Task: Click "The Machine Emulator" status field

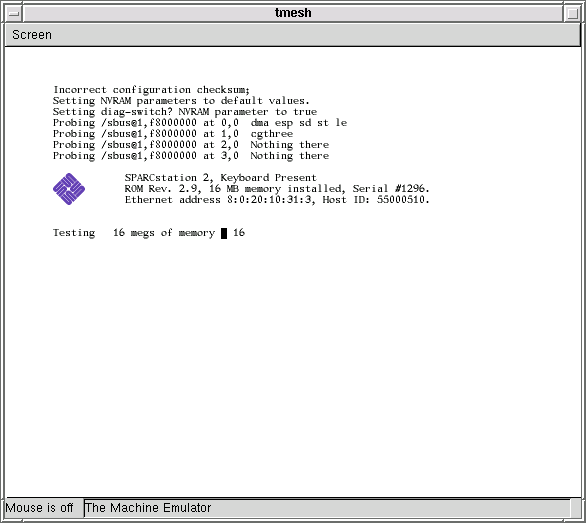Action: point(327,508)
